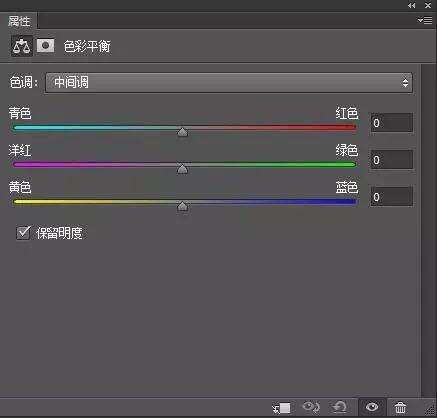Toggle the 保留明度 checkbox
This screenshot has width=437, height=418.
pos(23,233)
